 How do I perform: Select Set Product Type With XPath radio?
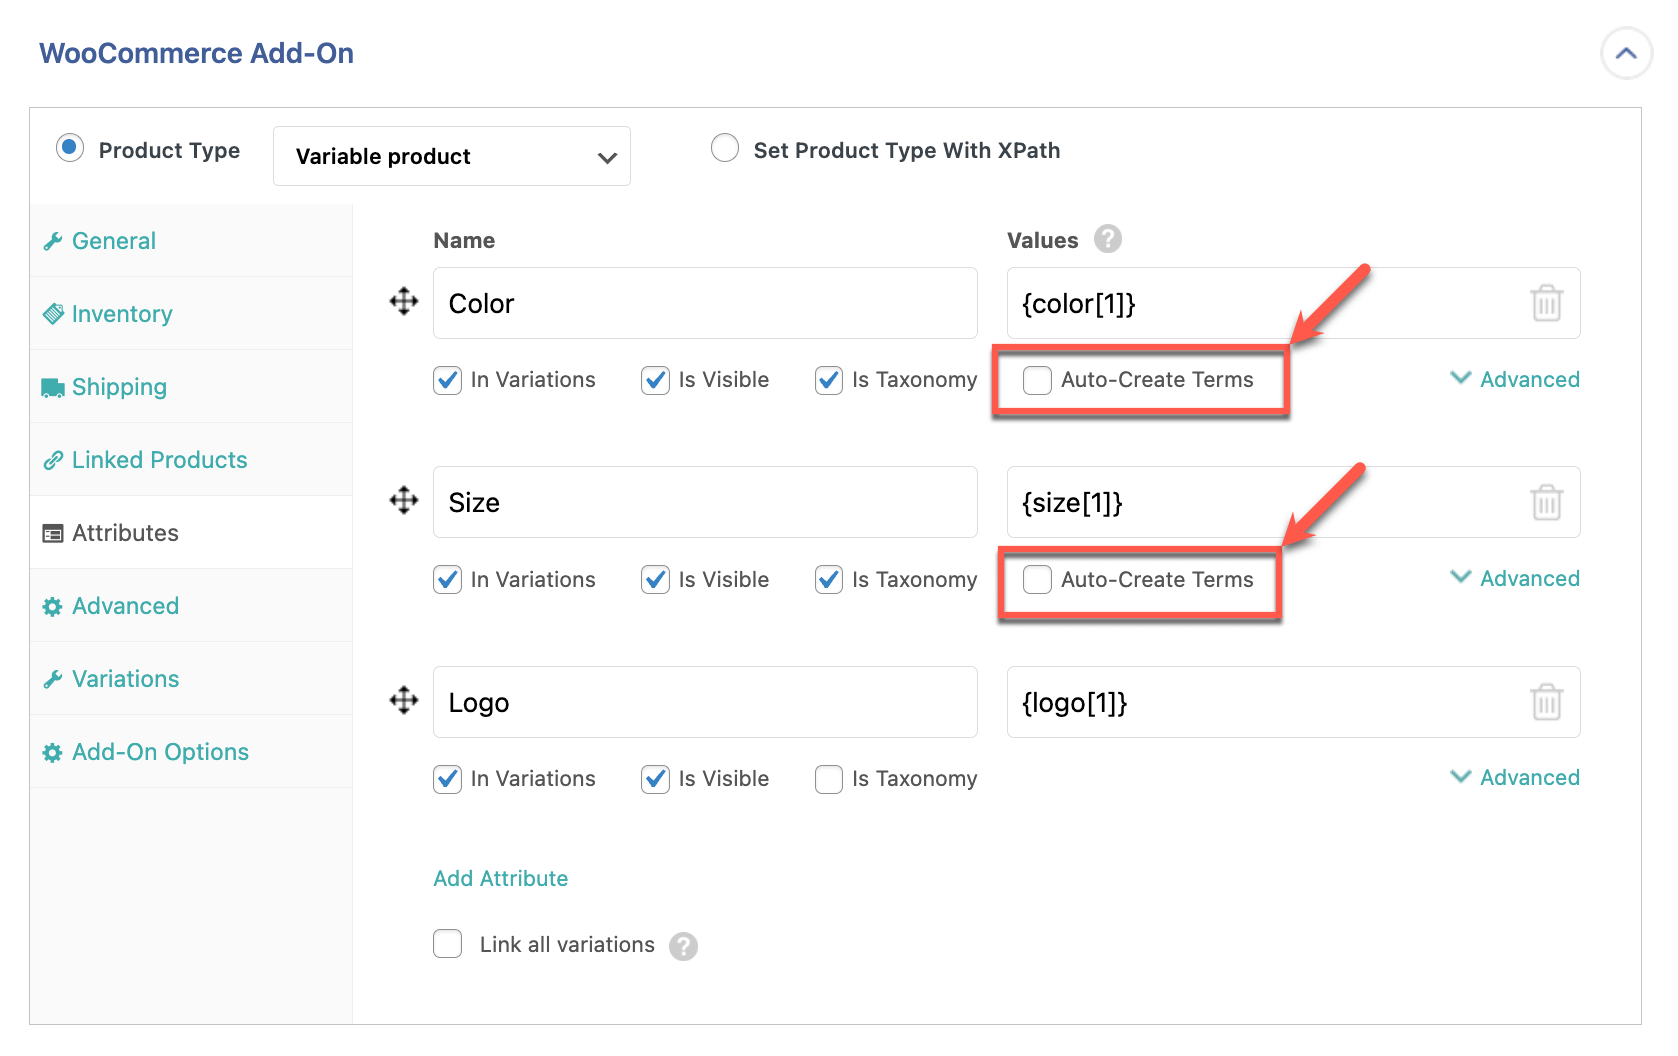725,148
